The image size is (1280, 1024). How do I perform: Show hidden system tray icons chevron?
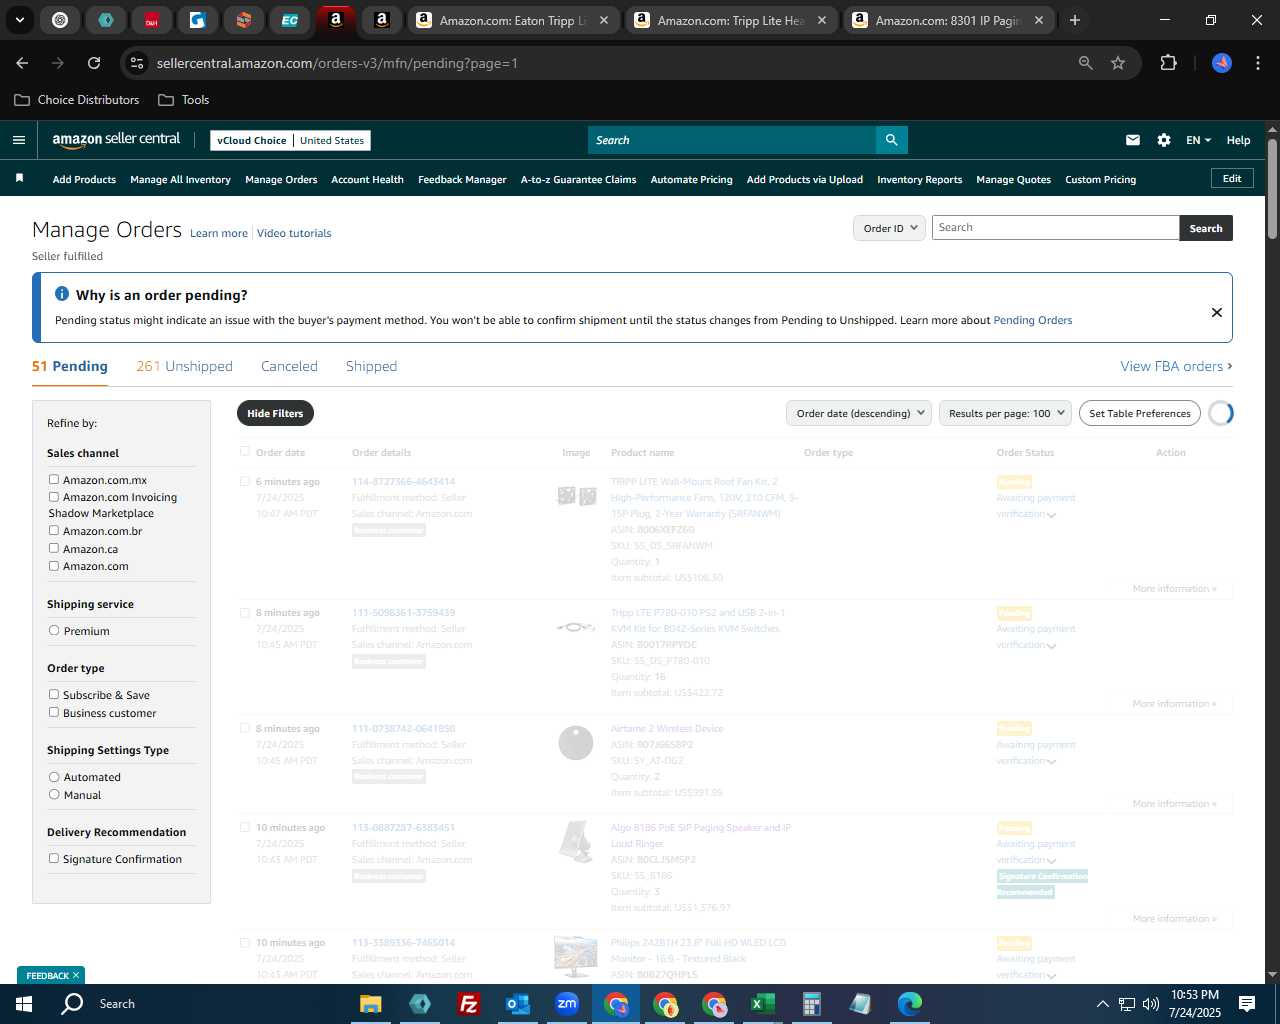point(1102,1004)
